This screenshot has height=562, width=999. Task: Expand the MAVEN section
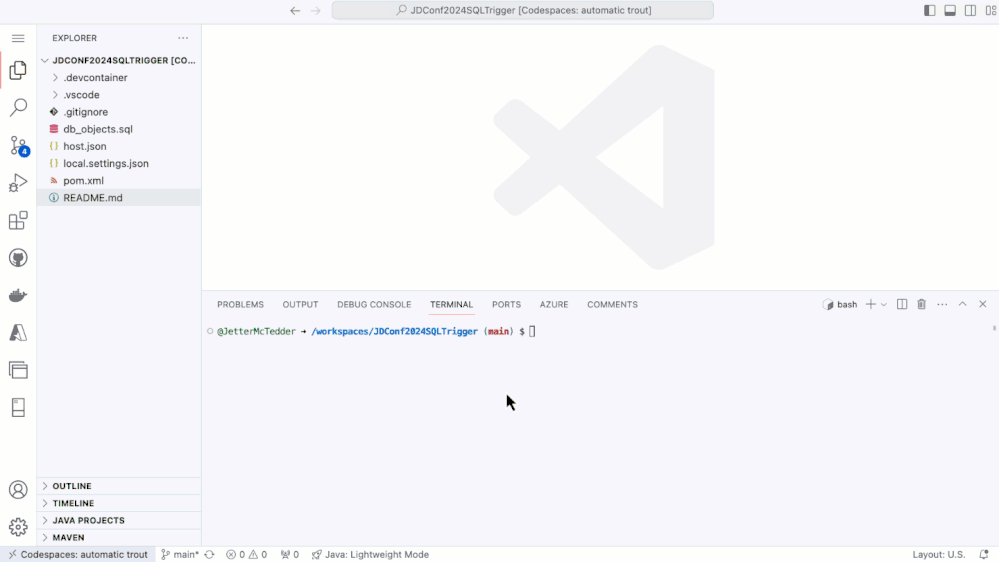click(x=119, y=538)
